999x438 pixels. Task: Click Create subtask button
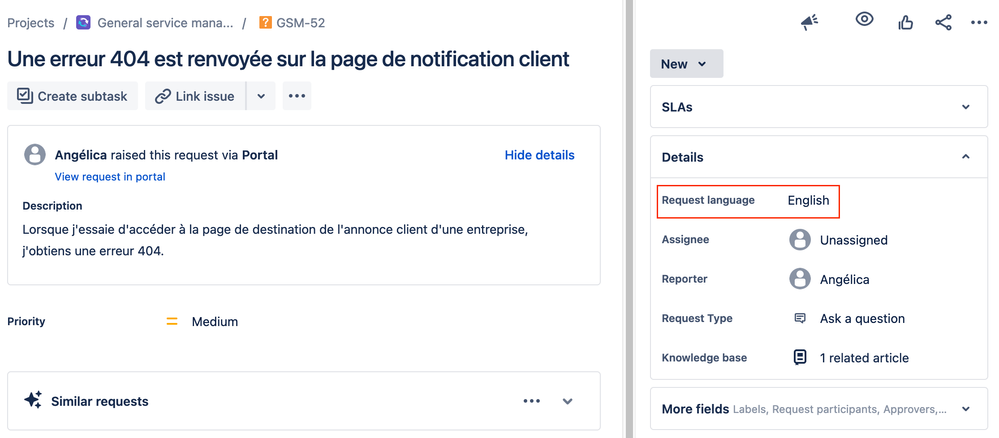[x=73, y=96]
